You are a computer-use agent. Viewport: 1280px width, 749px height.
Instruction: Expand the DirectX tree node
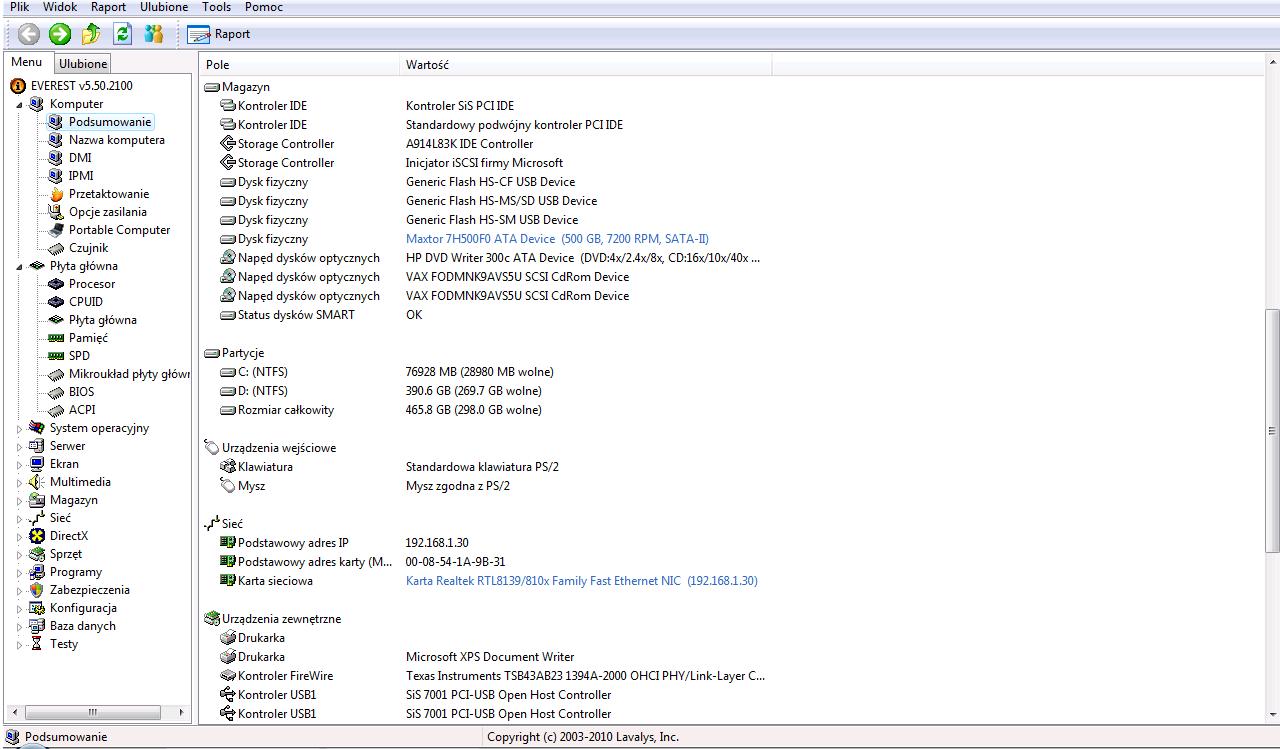point(19,536)
